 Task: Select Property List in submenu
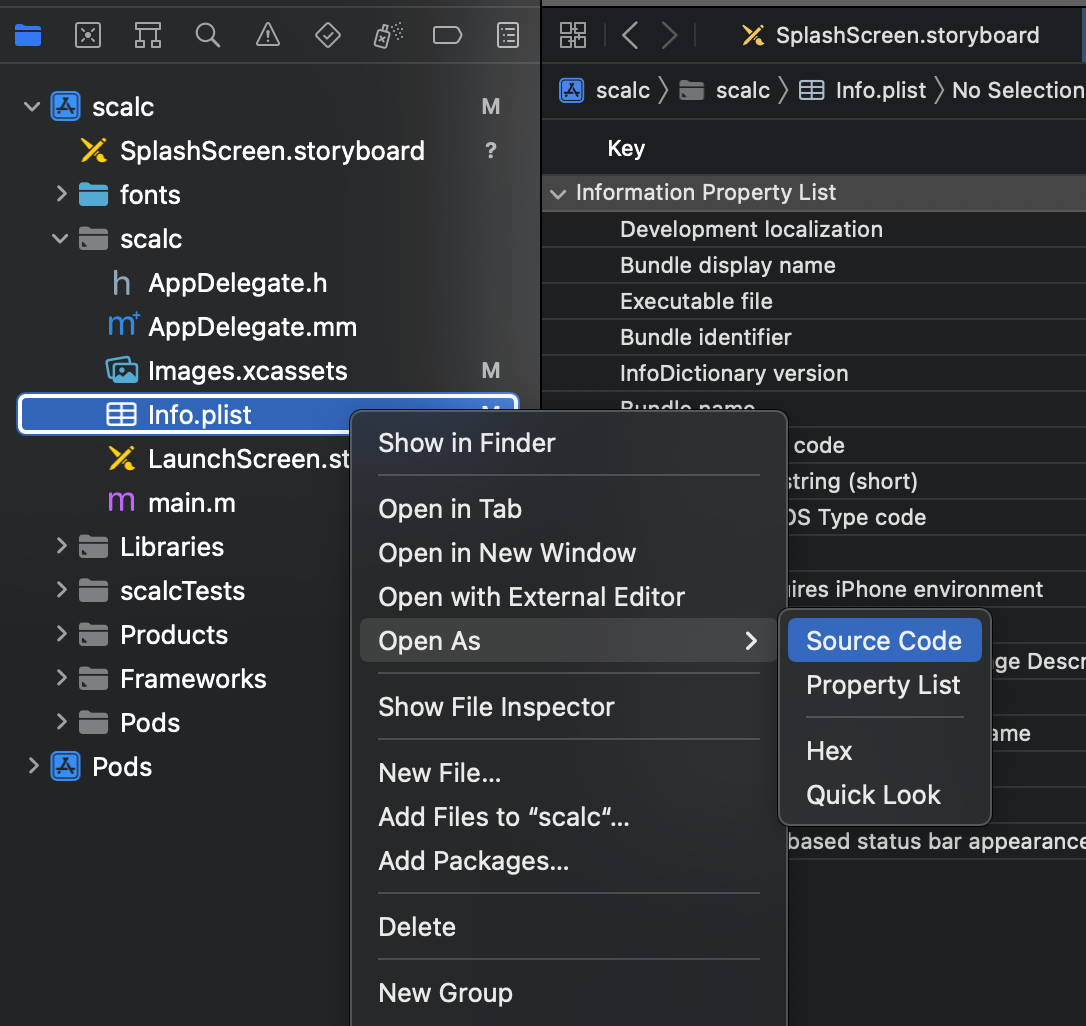coord(884,685)
